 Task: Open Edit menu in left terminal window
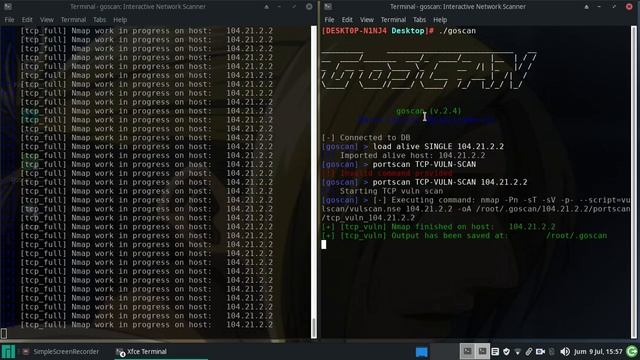click(27, 20)
